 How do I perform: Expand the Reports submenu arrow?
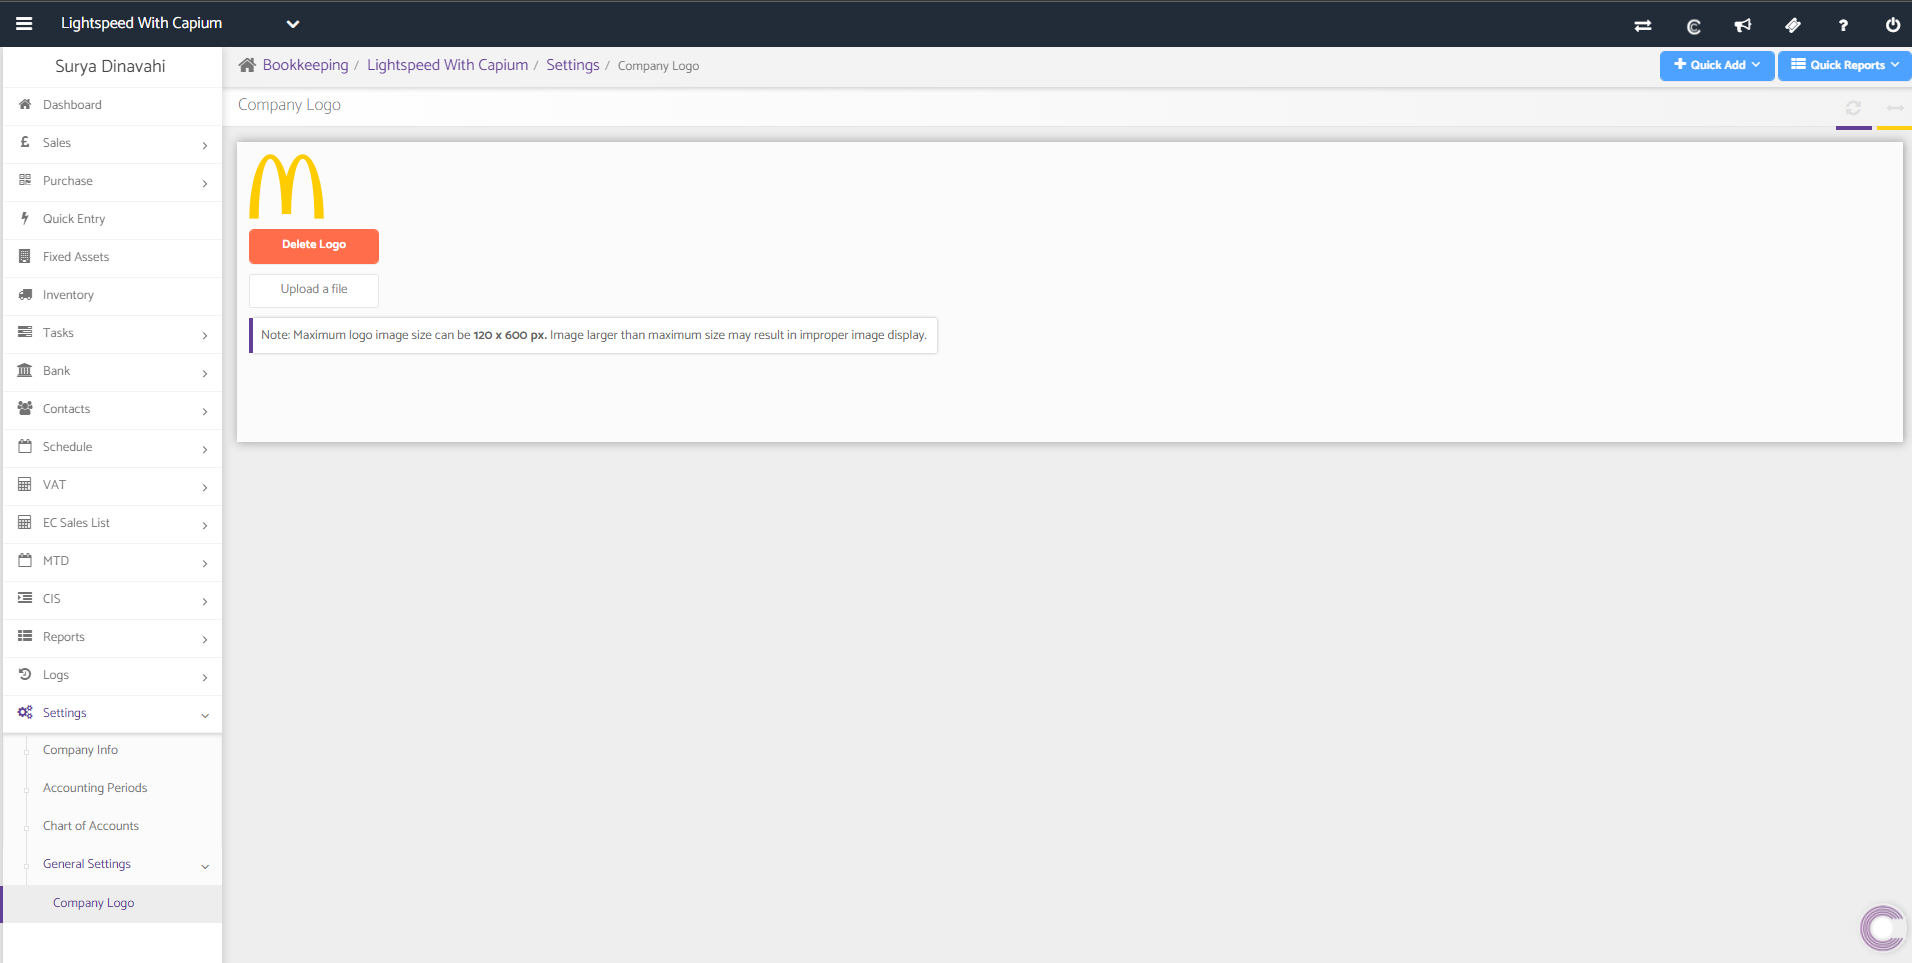pos(205,639)
